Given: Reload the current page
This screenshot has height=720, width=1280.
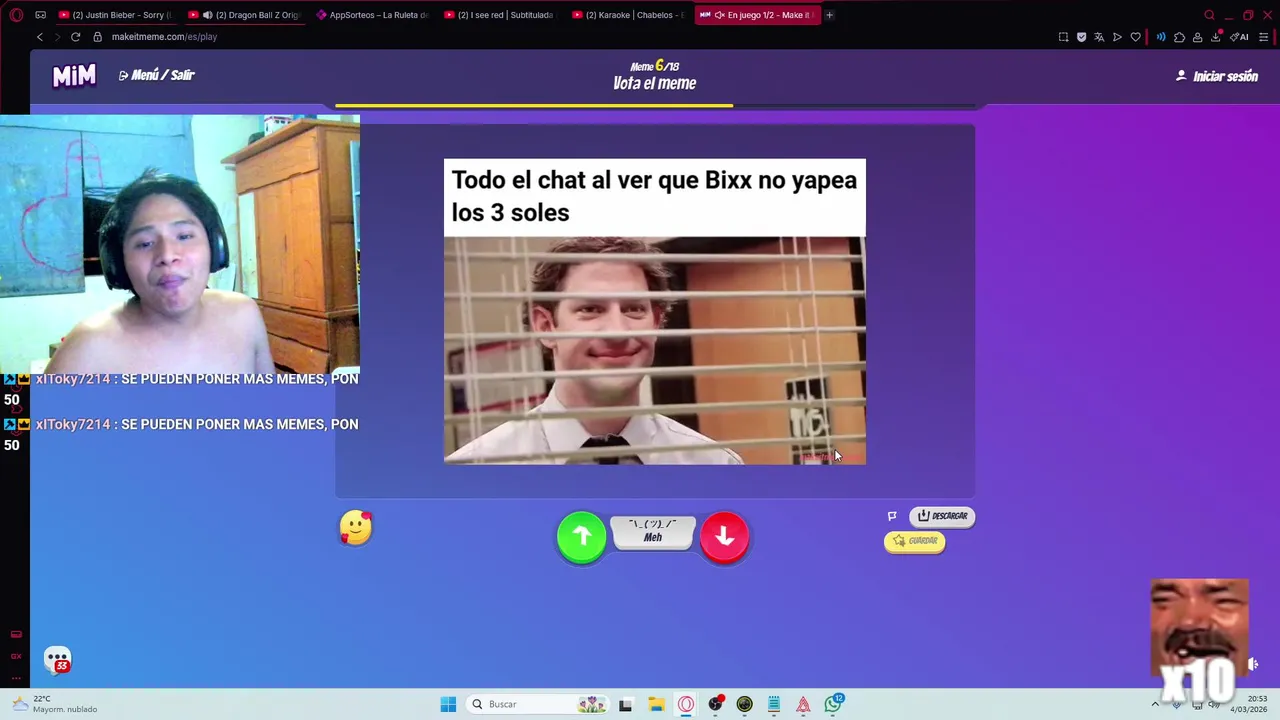Looking at the screenshot, I should click(75, 37).
